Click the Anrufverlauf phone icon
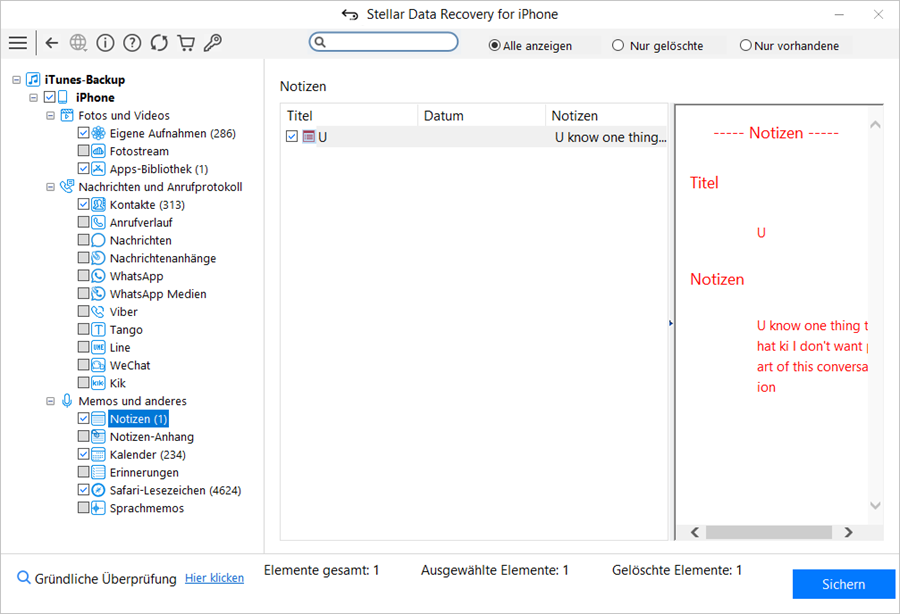The width and height of the screenshot is (900, 614). [x=99, y=222]
